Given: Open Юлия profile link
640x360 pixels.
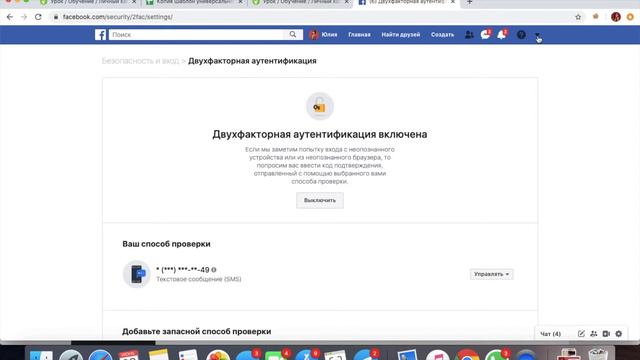Looking at the screenshot, I should pos(324,35).
